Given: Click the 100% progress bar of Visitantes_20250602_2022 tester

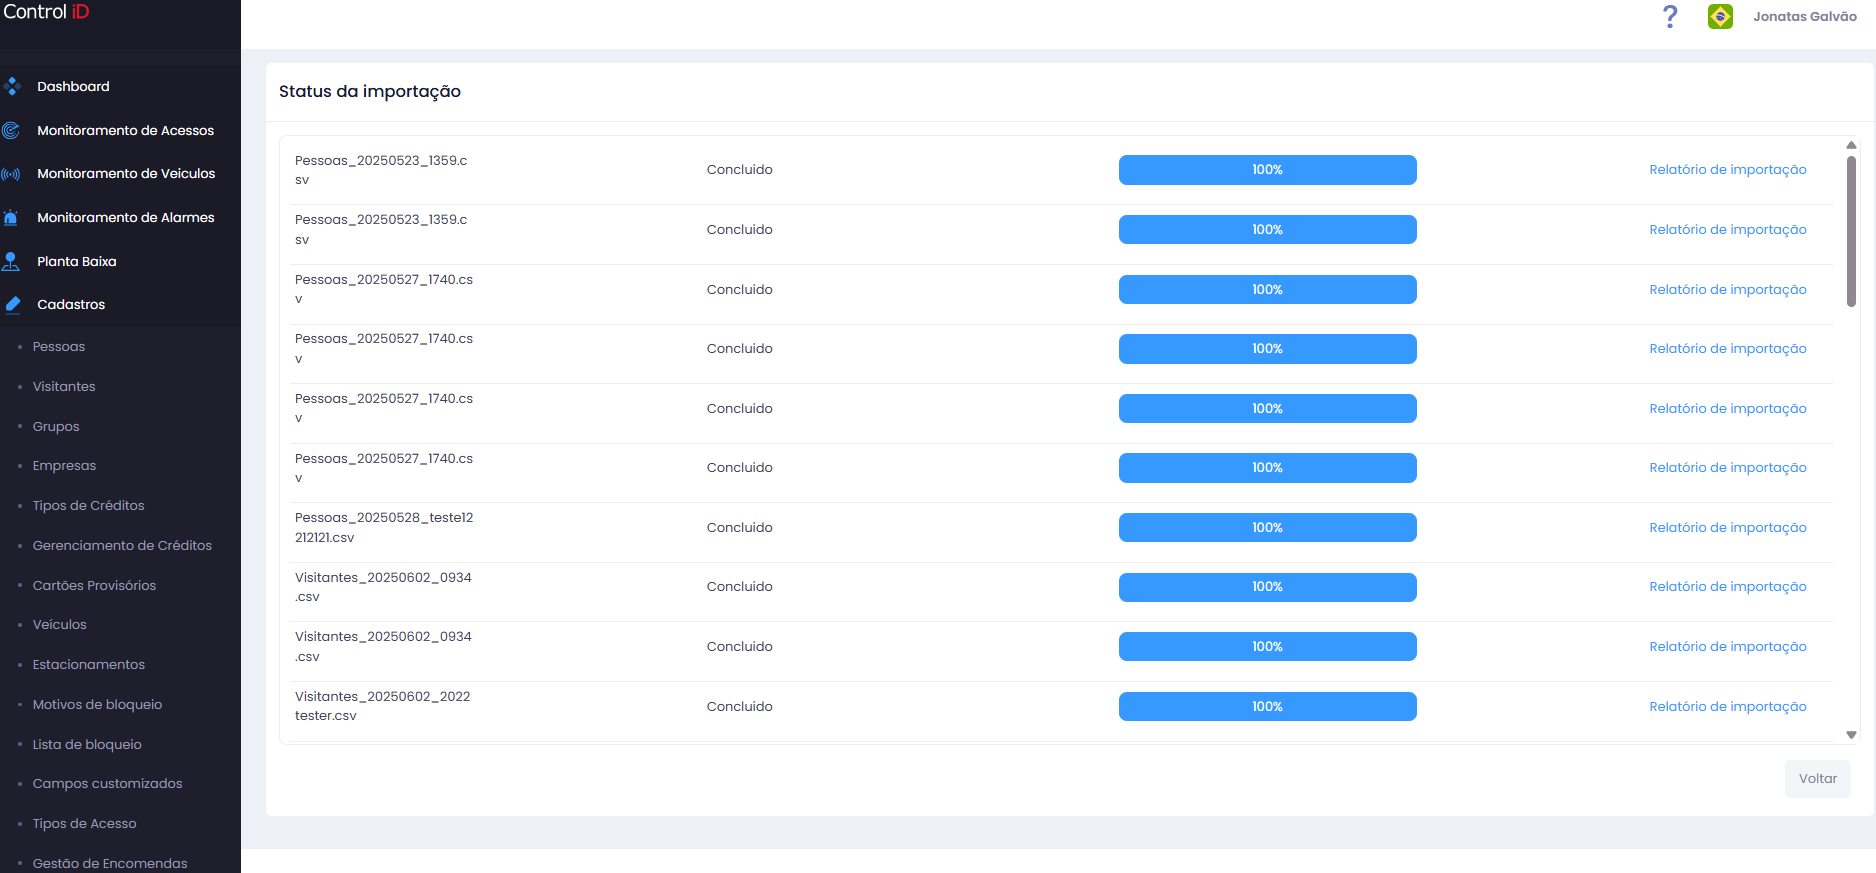Looking at the screenshot, I should coord(1267,707).
